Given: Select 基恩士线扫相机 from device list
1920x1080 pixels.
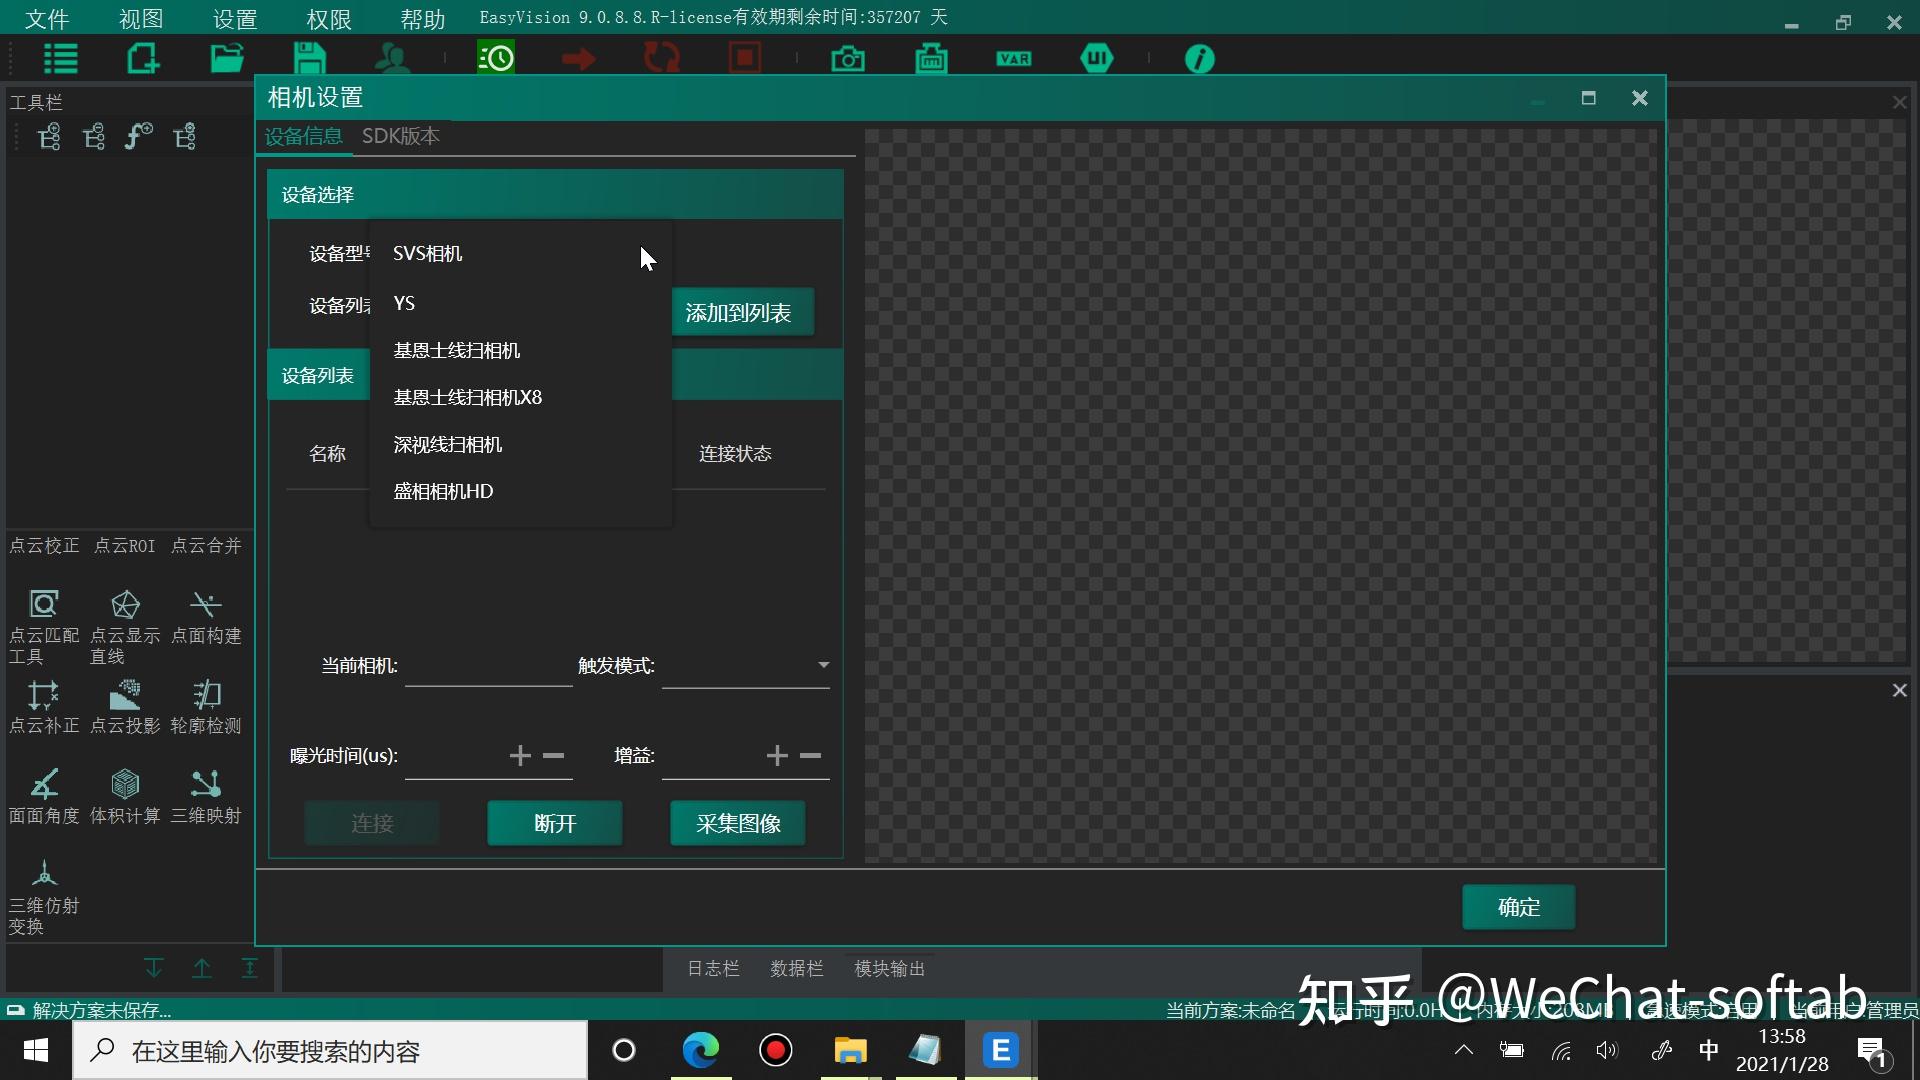Looking at the screenshot, I should 457,350.
